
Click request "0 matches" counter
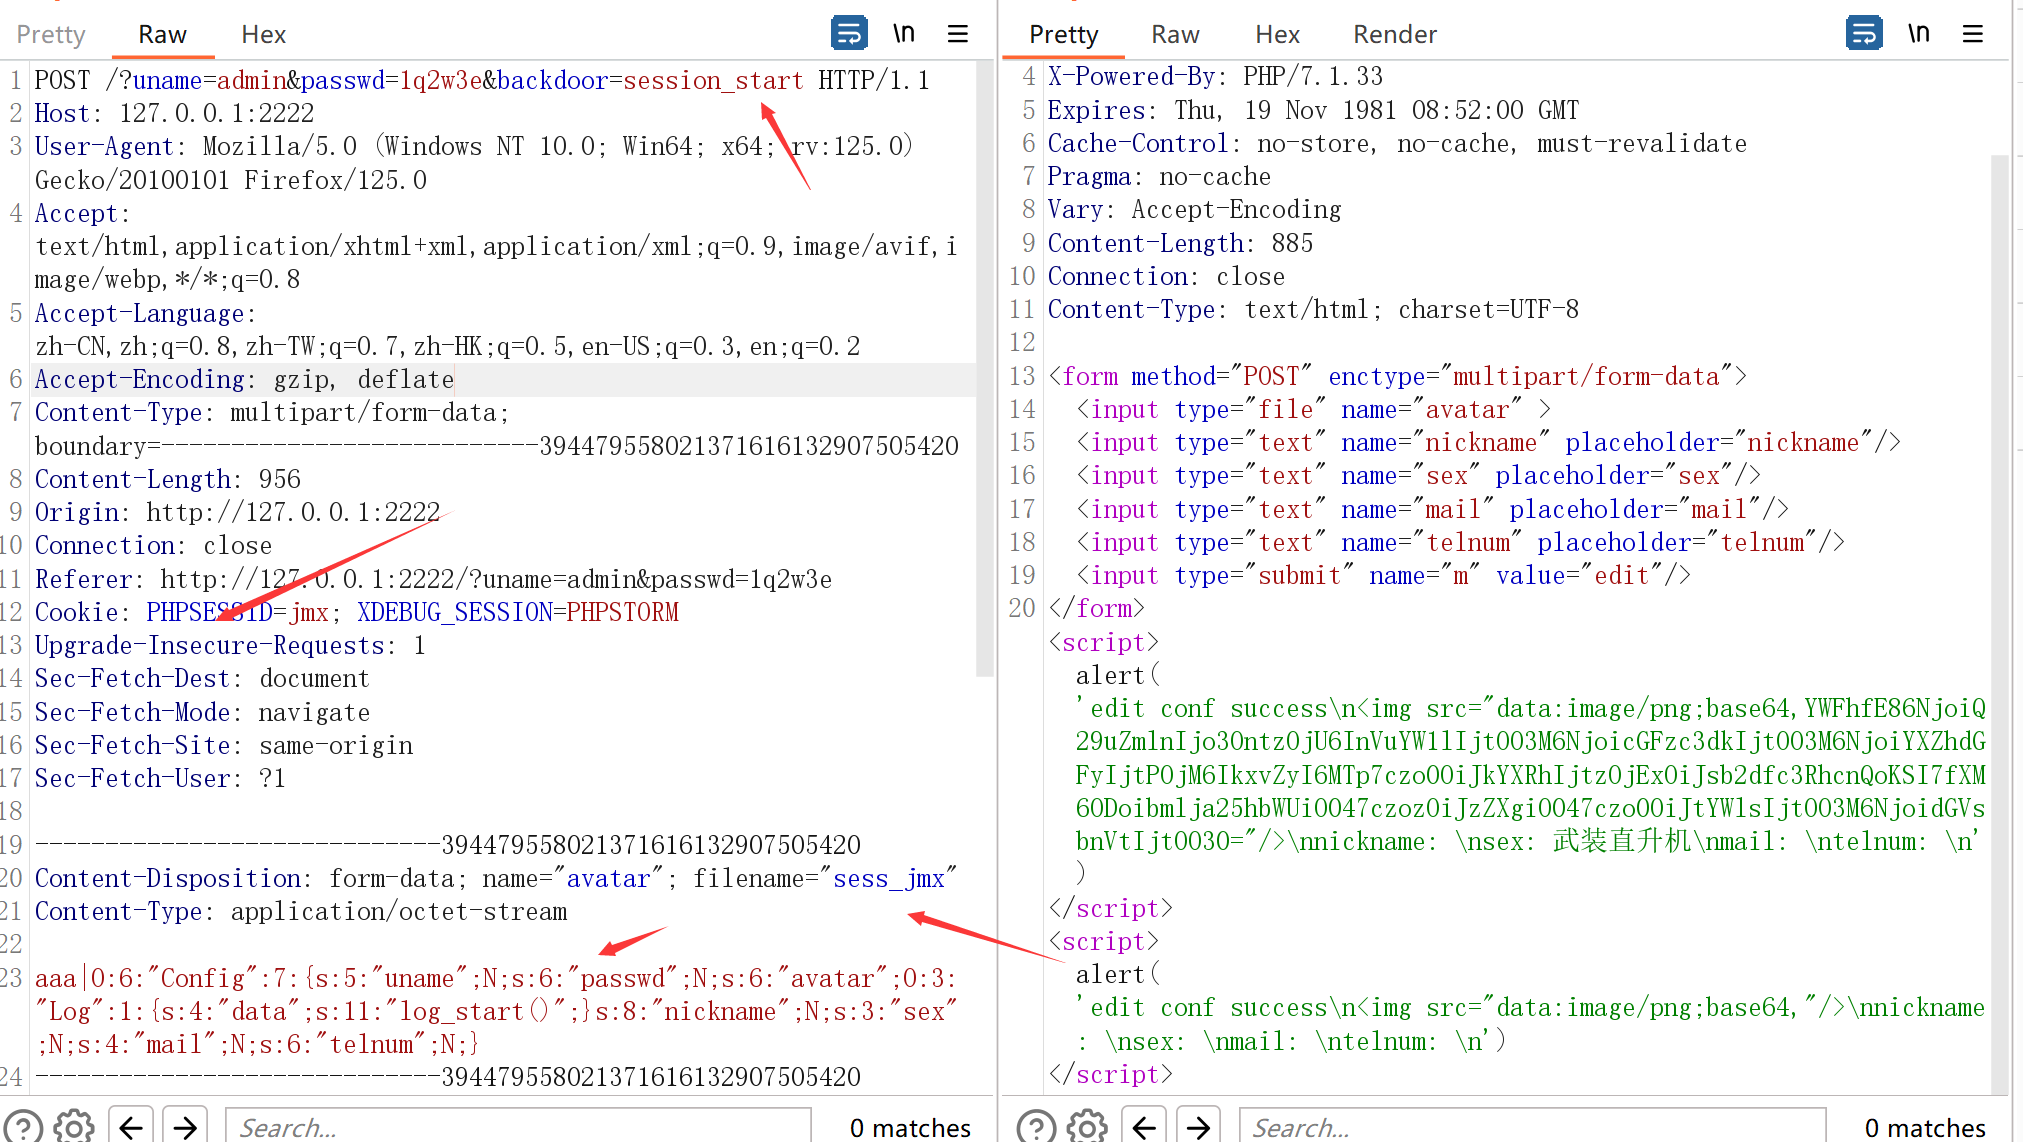(x=910, y=1128)
